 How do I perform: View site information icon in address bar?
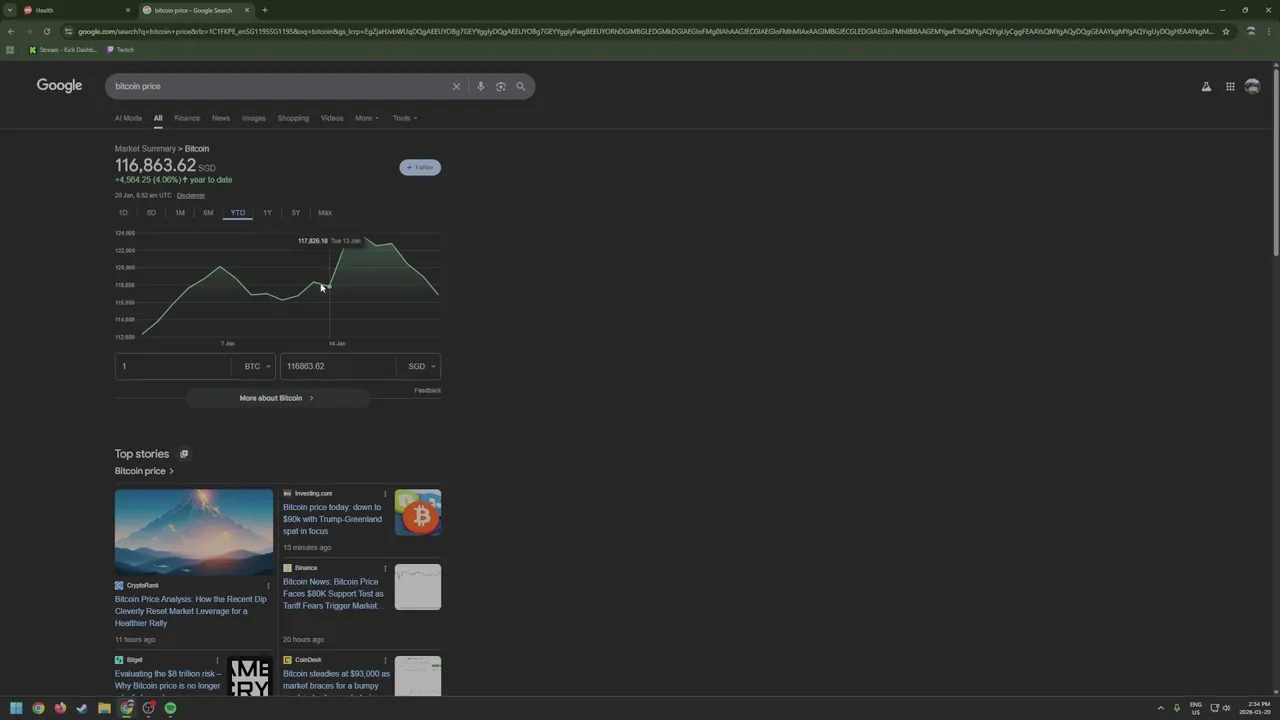(x=68, y=31)
